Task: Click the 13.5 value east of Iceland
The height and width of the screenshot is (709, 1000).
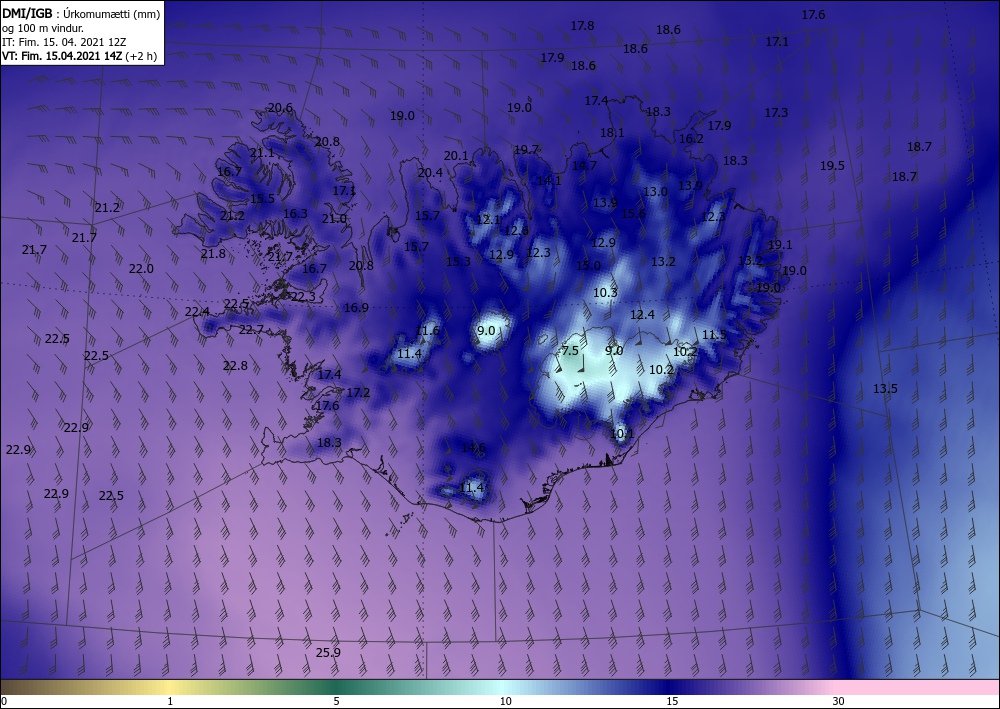Action: tap(885, 388)
